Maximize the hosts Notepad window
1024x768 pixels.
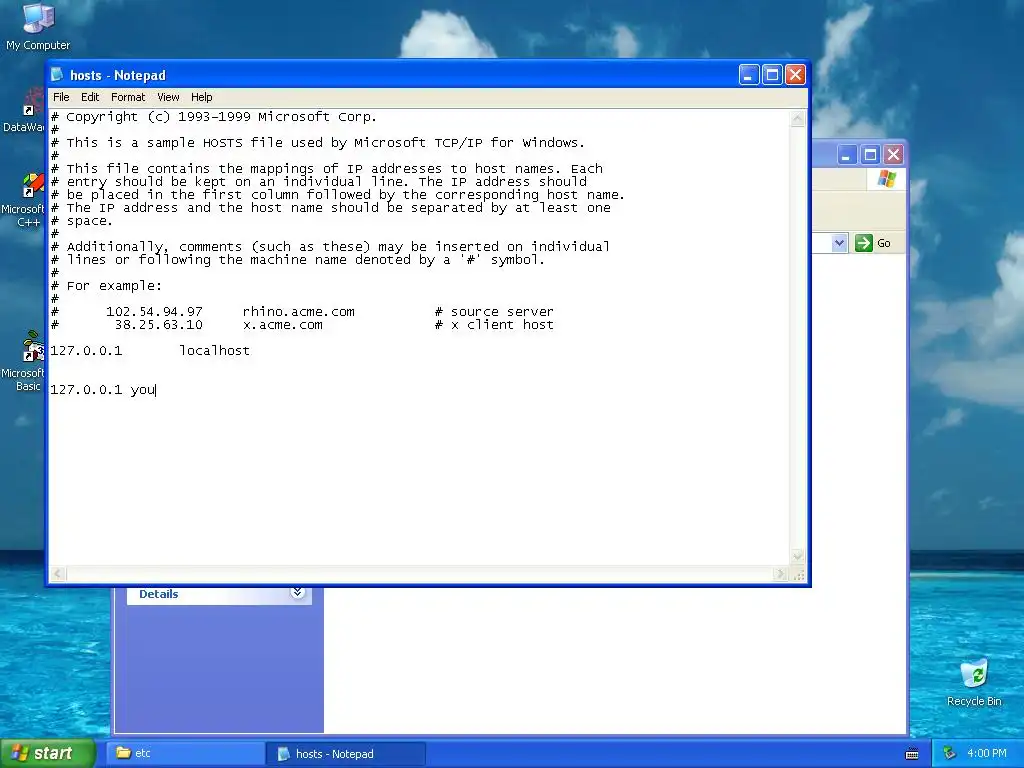[x=772, y=75]
